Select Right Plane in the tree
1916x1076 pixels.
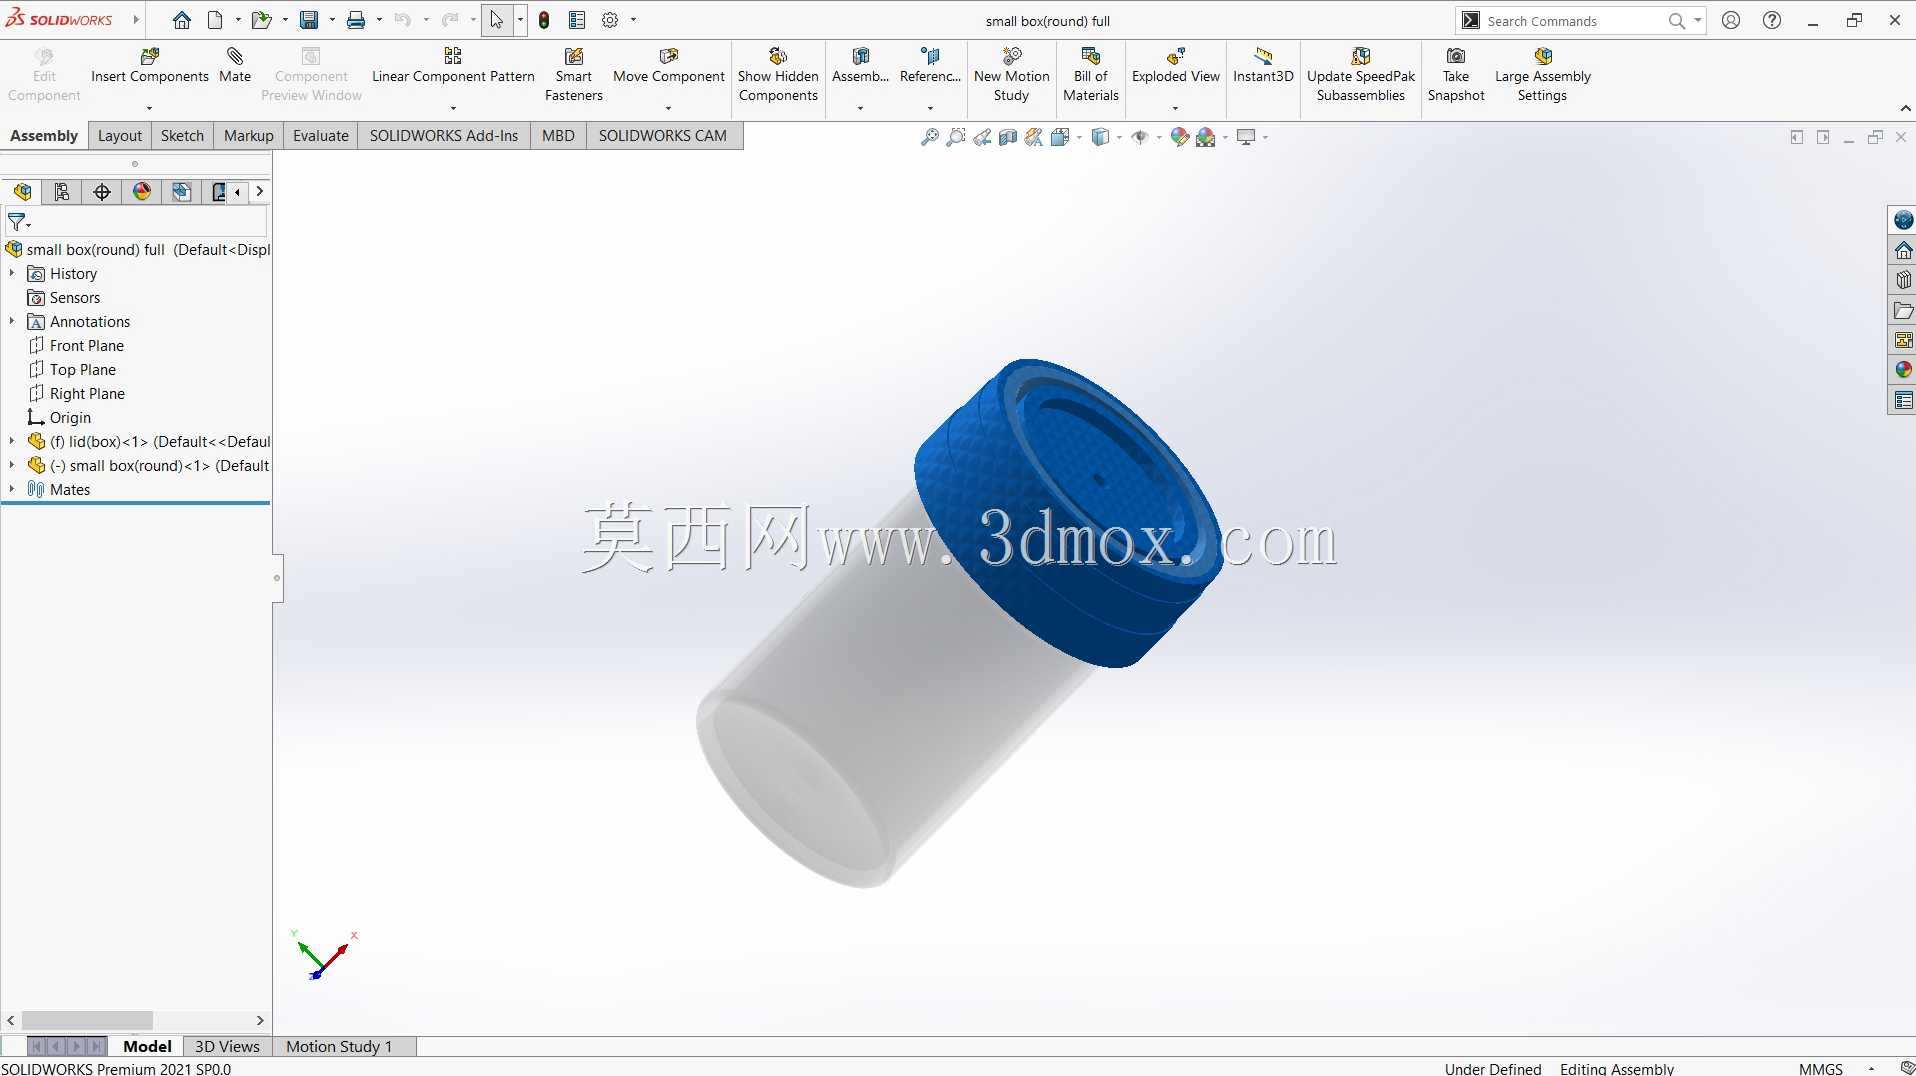(x=87, y=393)
